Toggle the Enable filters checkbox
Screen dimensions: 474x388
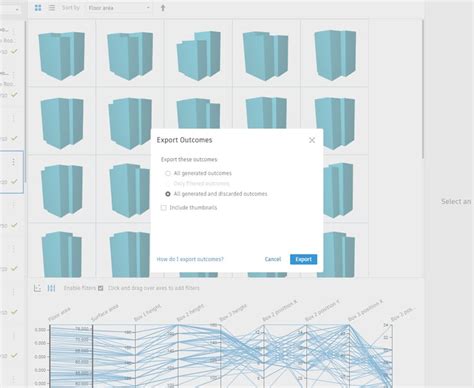tap(100, 288)
